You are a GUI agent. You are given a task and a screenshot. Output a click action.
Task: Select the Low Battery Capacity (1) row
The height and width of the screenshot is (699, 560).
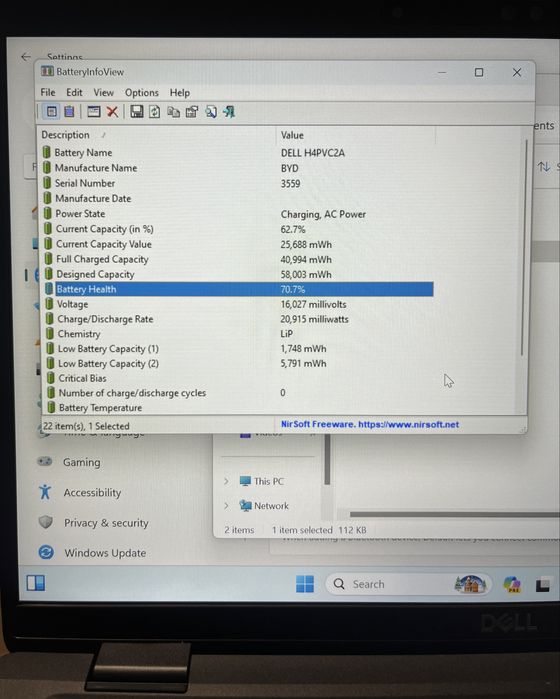point(240,349)
